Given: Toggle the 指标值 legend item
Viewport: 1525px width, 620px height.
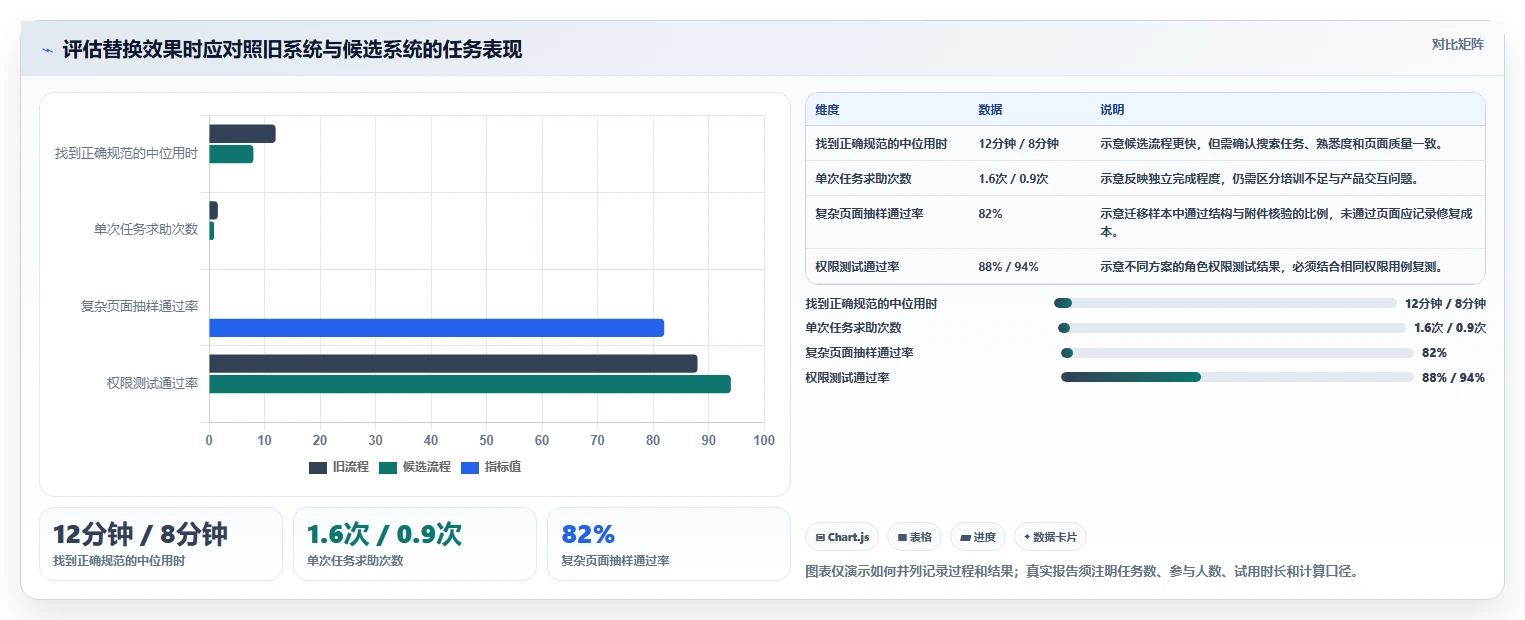Looking at the screenshot, I should [x=491, y=467].
